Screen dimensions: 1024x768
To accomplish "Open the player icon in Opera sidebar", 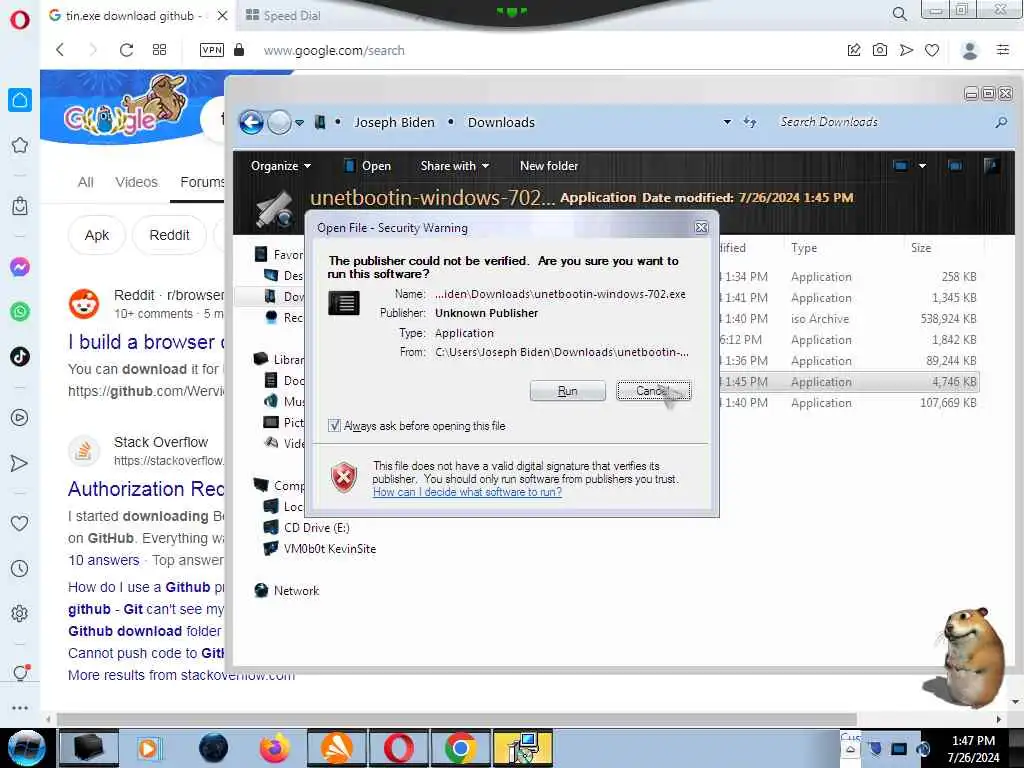I will click(20, 418).
